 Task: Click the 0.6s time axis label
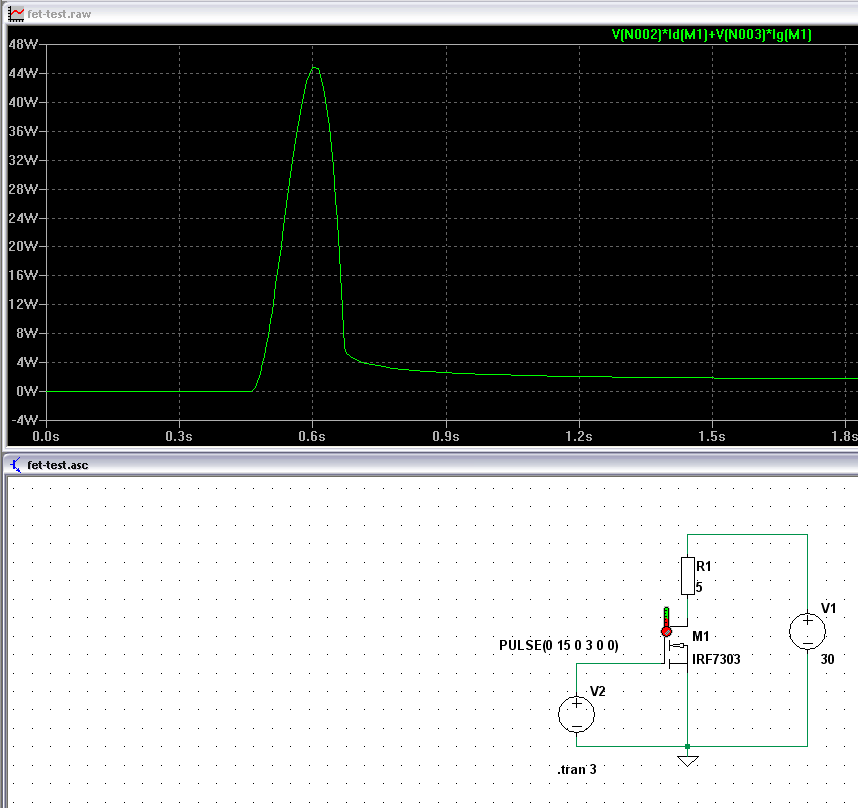(x=312, y=436)
